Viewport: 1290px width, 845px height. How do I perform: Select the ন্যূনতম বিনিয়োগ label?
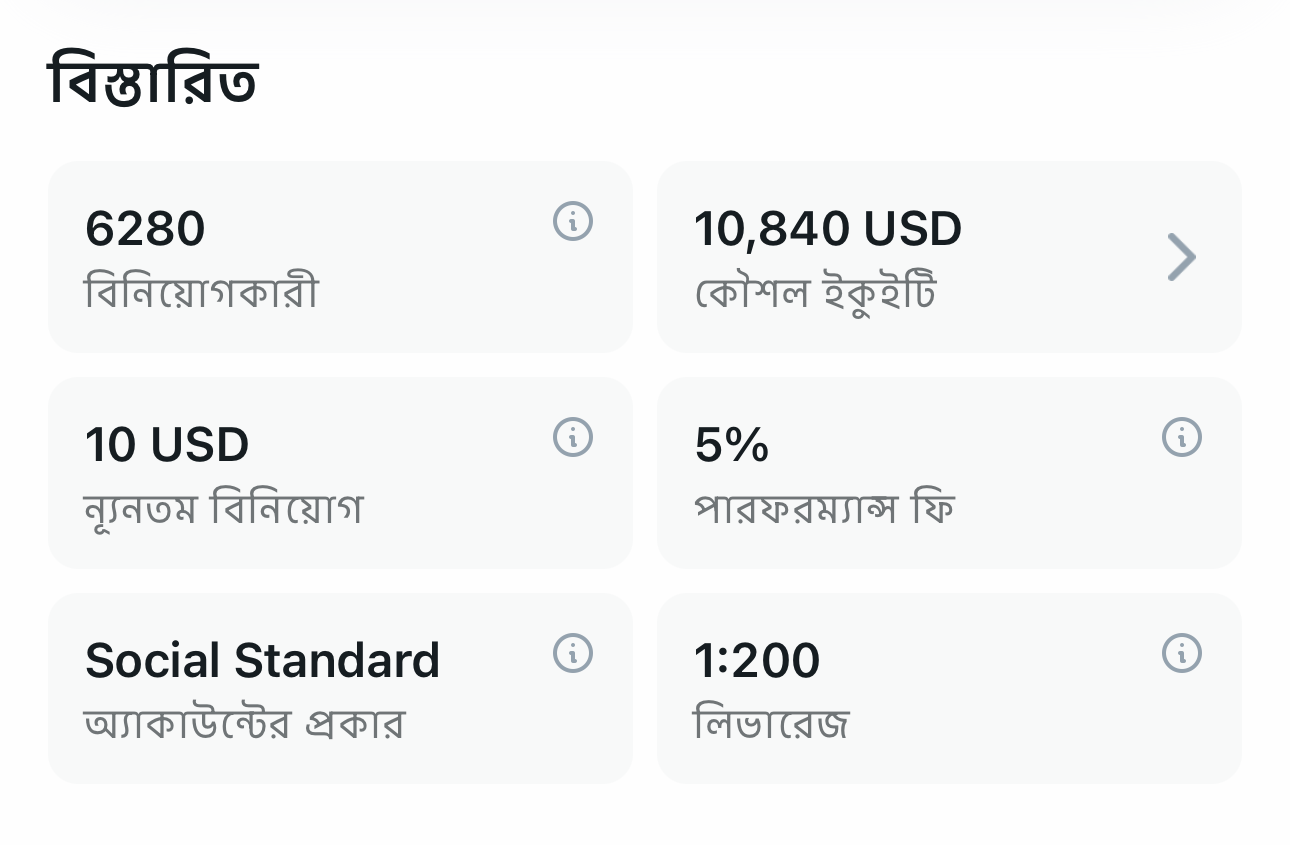coord(223,510)
